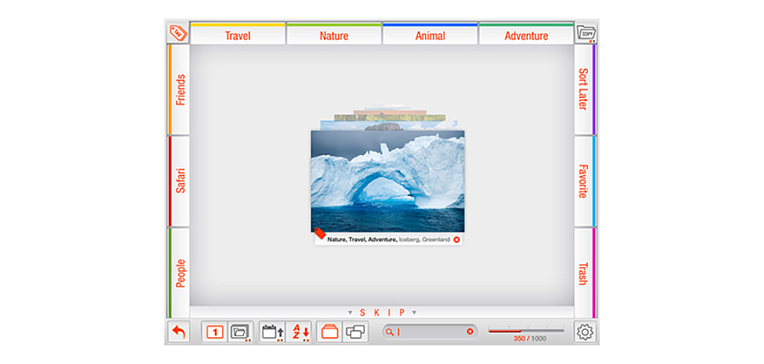This screenshot has width=764, height=364.
Task: Click the undo arrow button
Action: pyautogui.click(x=178, y=332)
